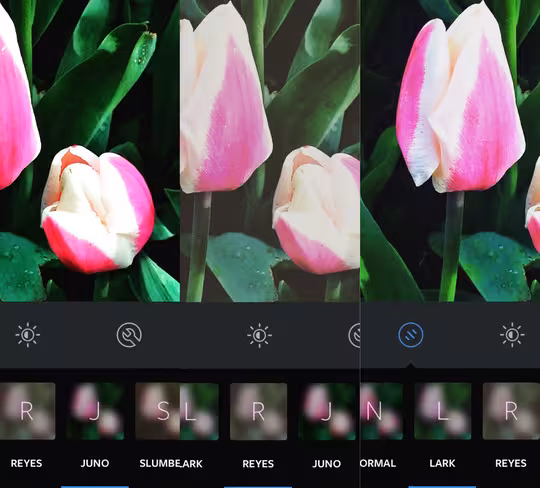Pick the Reyes thumbnail right of the selected Lark
The height and width of the screenshot is (488, 540).
(511, 411)
